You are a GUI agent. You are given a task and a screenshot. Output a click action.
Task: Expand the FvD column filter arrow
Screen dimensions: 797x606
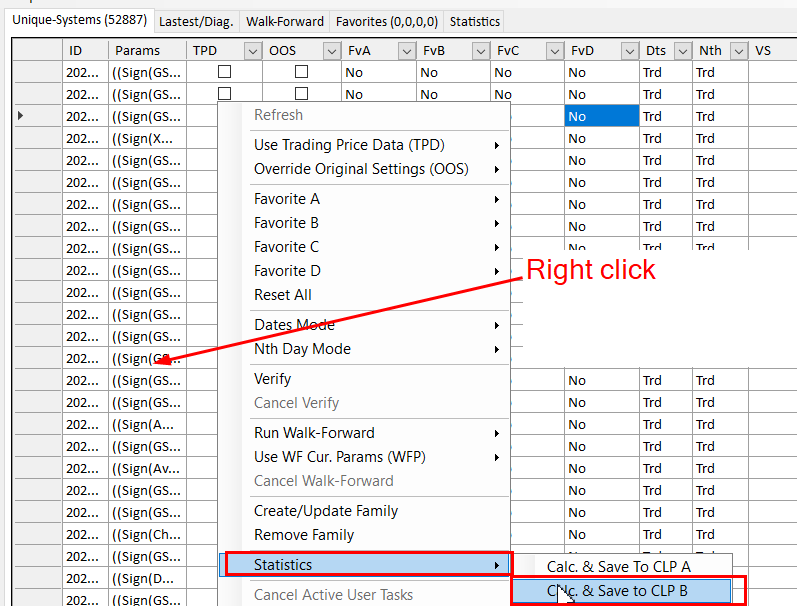[x=629, y=51]
